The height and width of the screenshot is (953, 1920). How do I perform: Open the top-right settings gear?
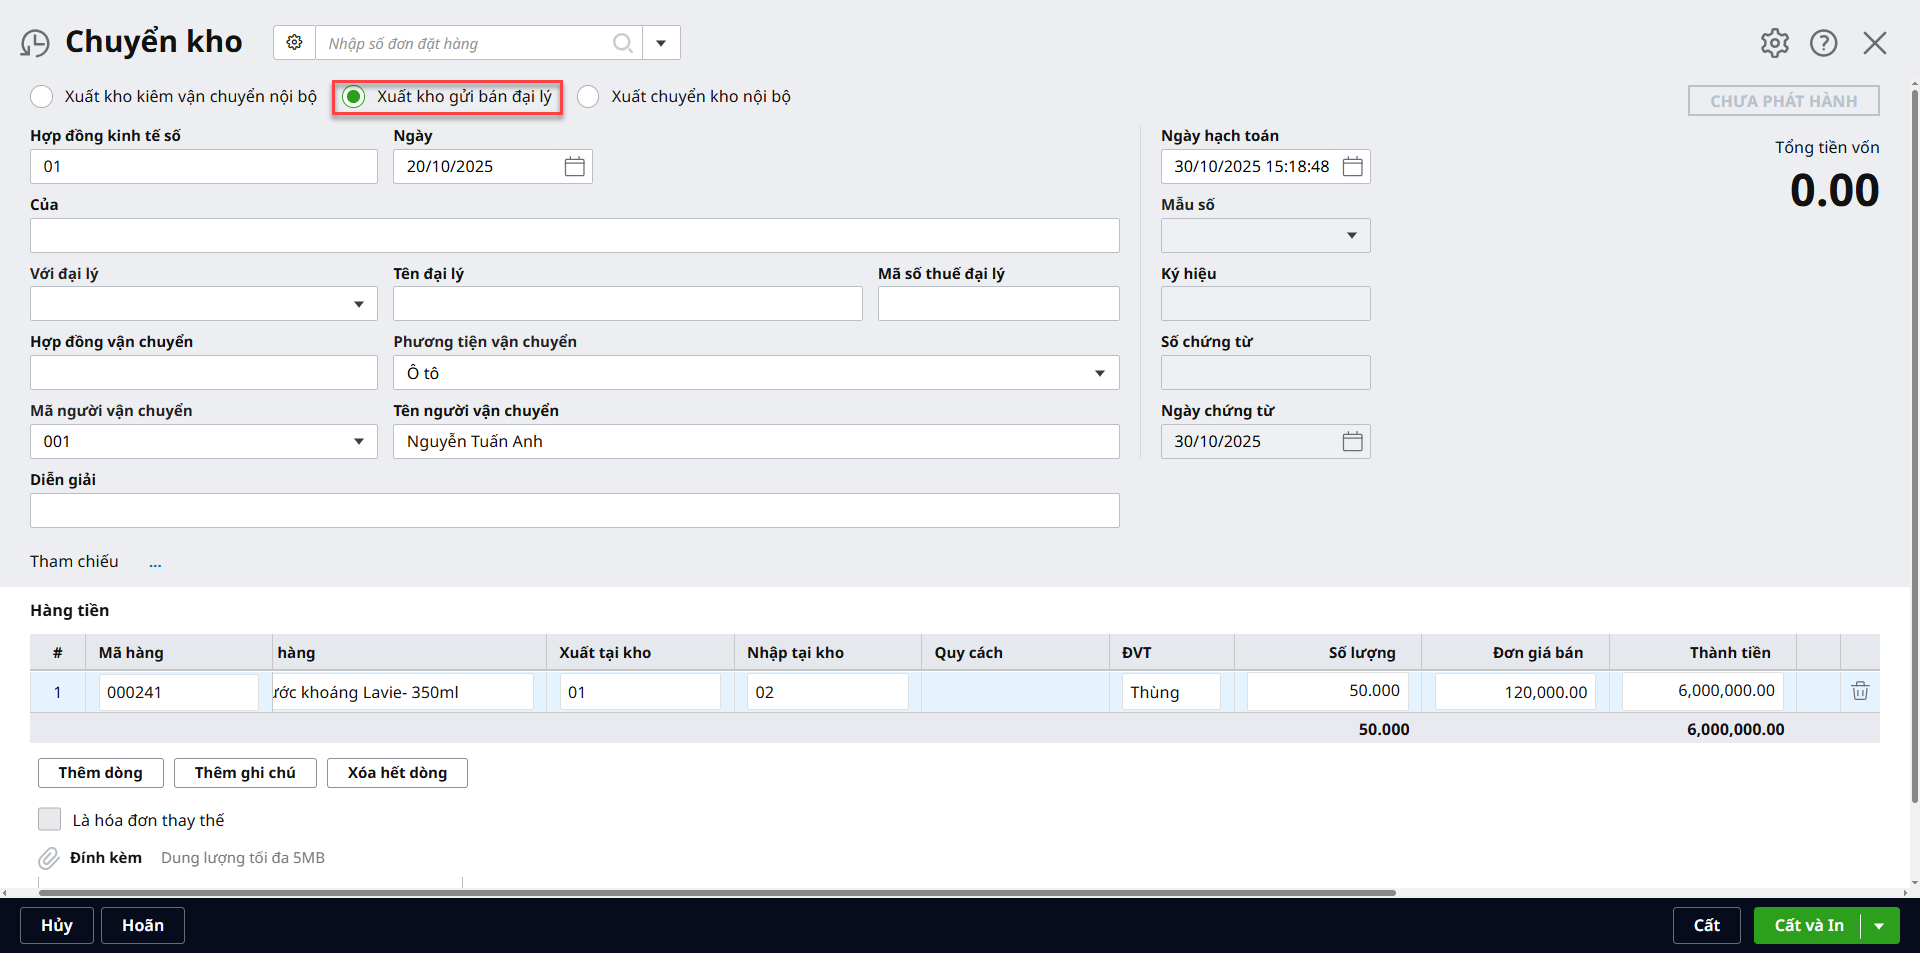point(1774,43)
